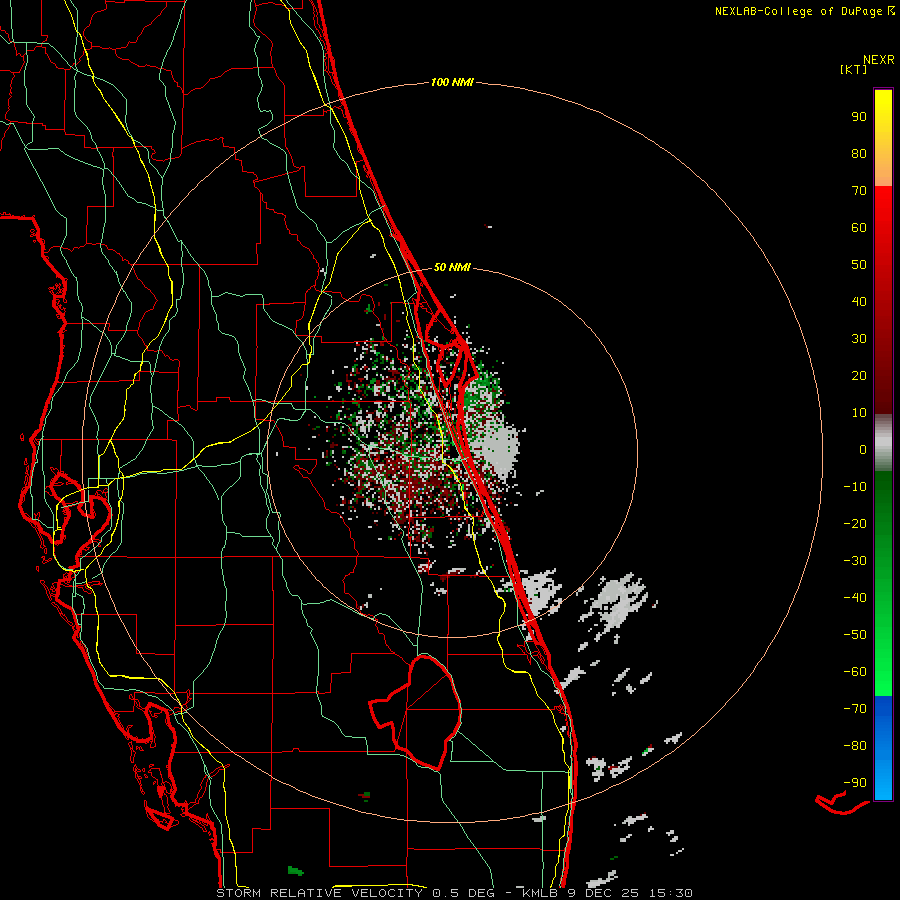Click the gray zero-velocity segment of the color bar

[883, 443]
